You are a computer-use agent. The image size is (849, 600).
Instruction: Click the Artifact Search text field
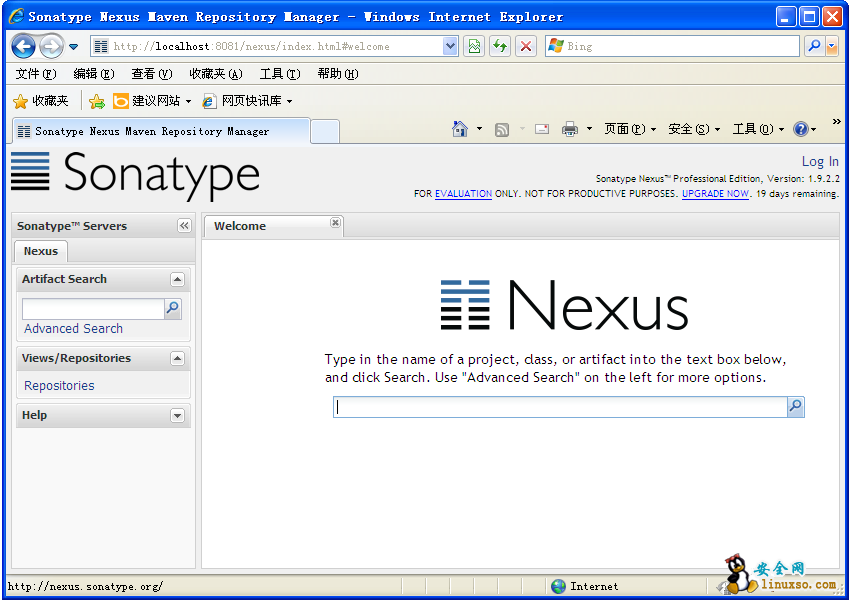(93, 309)
